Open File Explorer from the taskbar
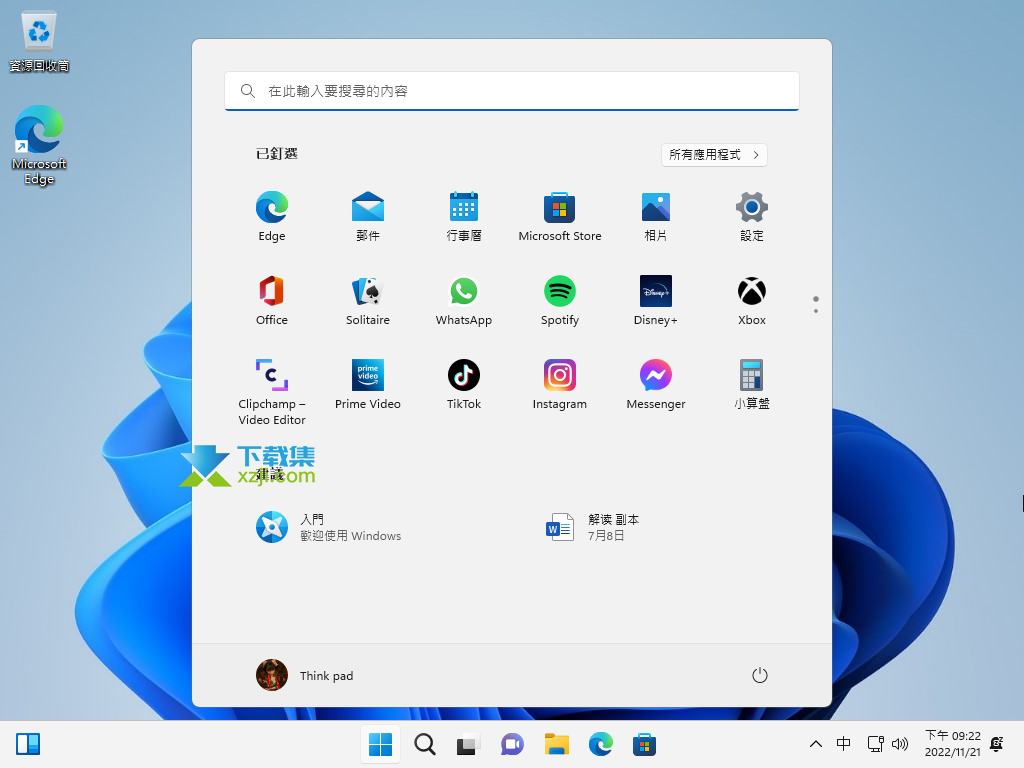 [x=556, y=744]
